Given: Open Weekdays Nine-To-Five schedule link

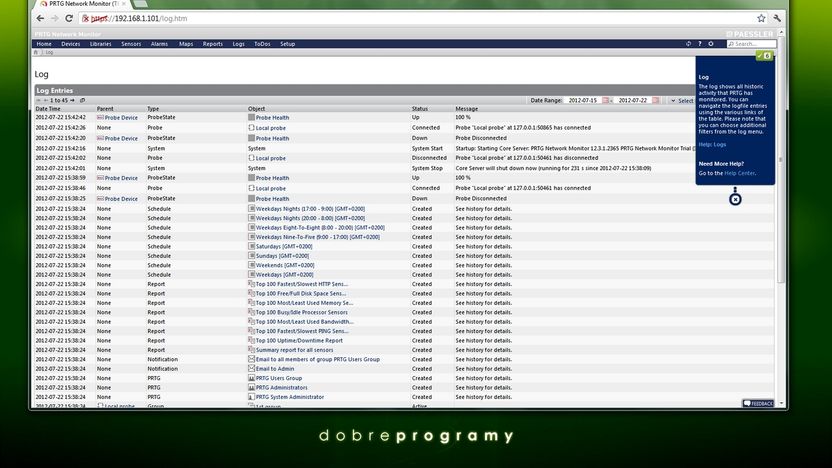Looking at the screenshot, I should [x=318, y=237].
